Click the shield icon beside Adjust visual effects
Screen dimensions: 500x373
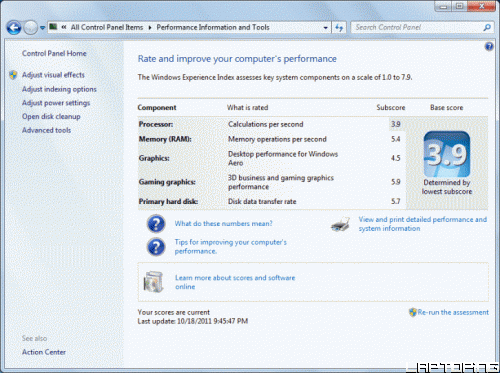[x=13, y=75]
